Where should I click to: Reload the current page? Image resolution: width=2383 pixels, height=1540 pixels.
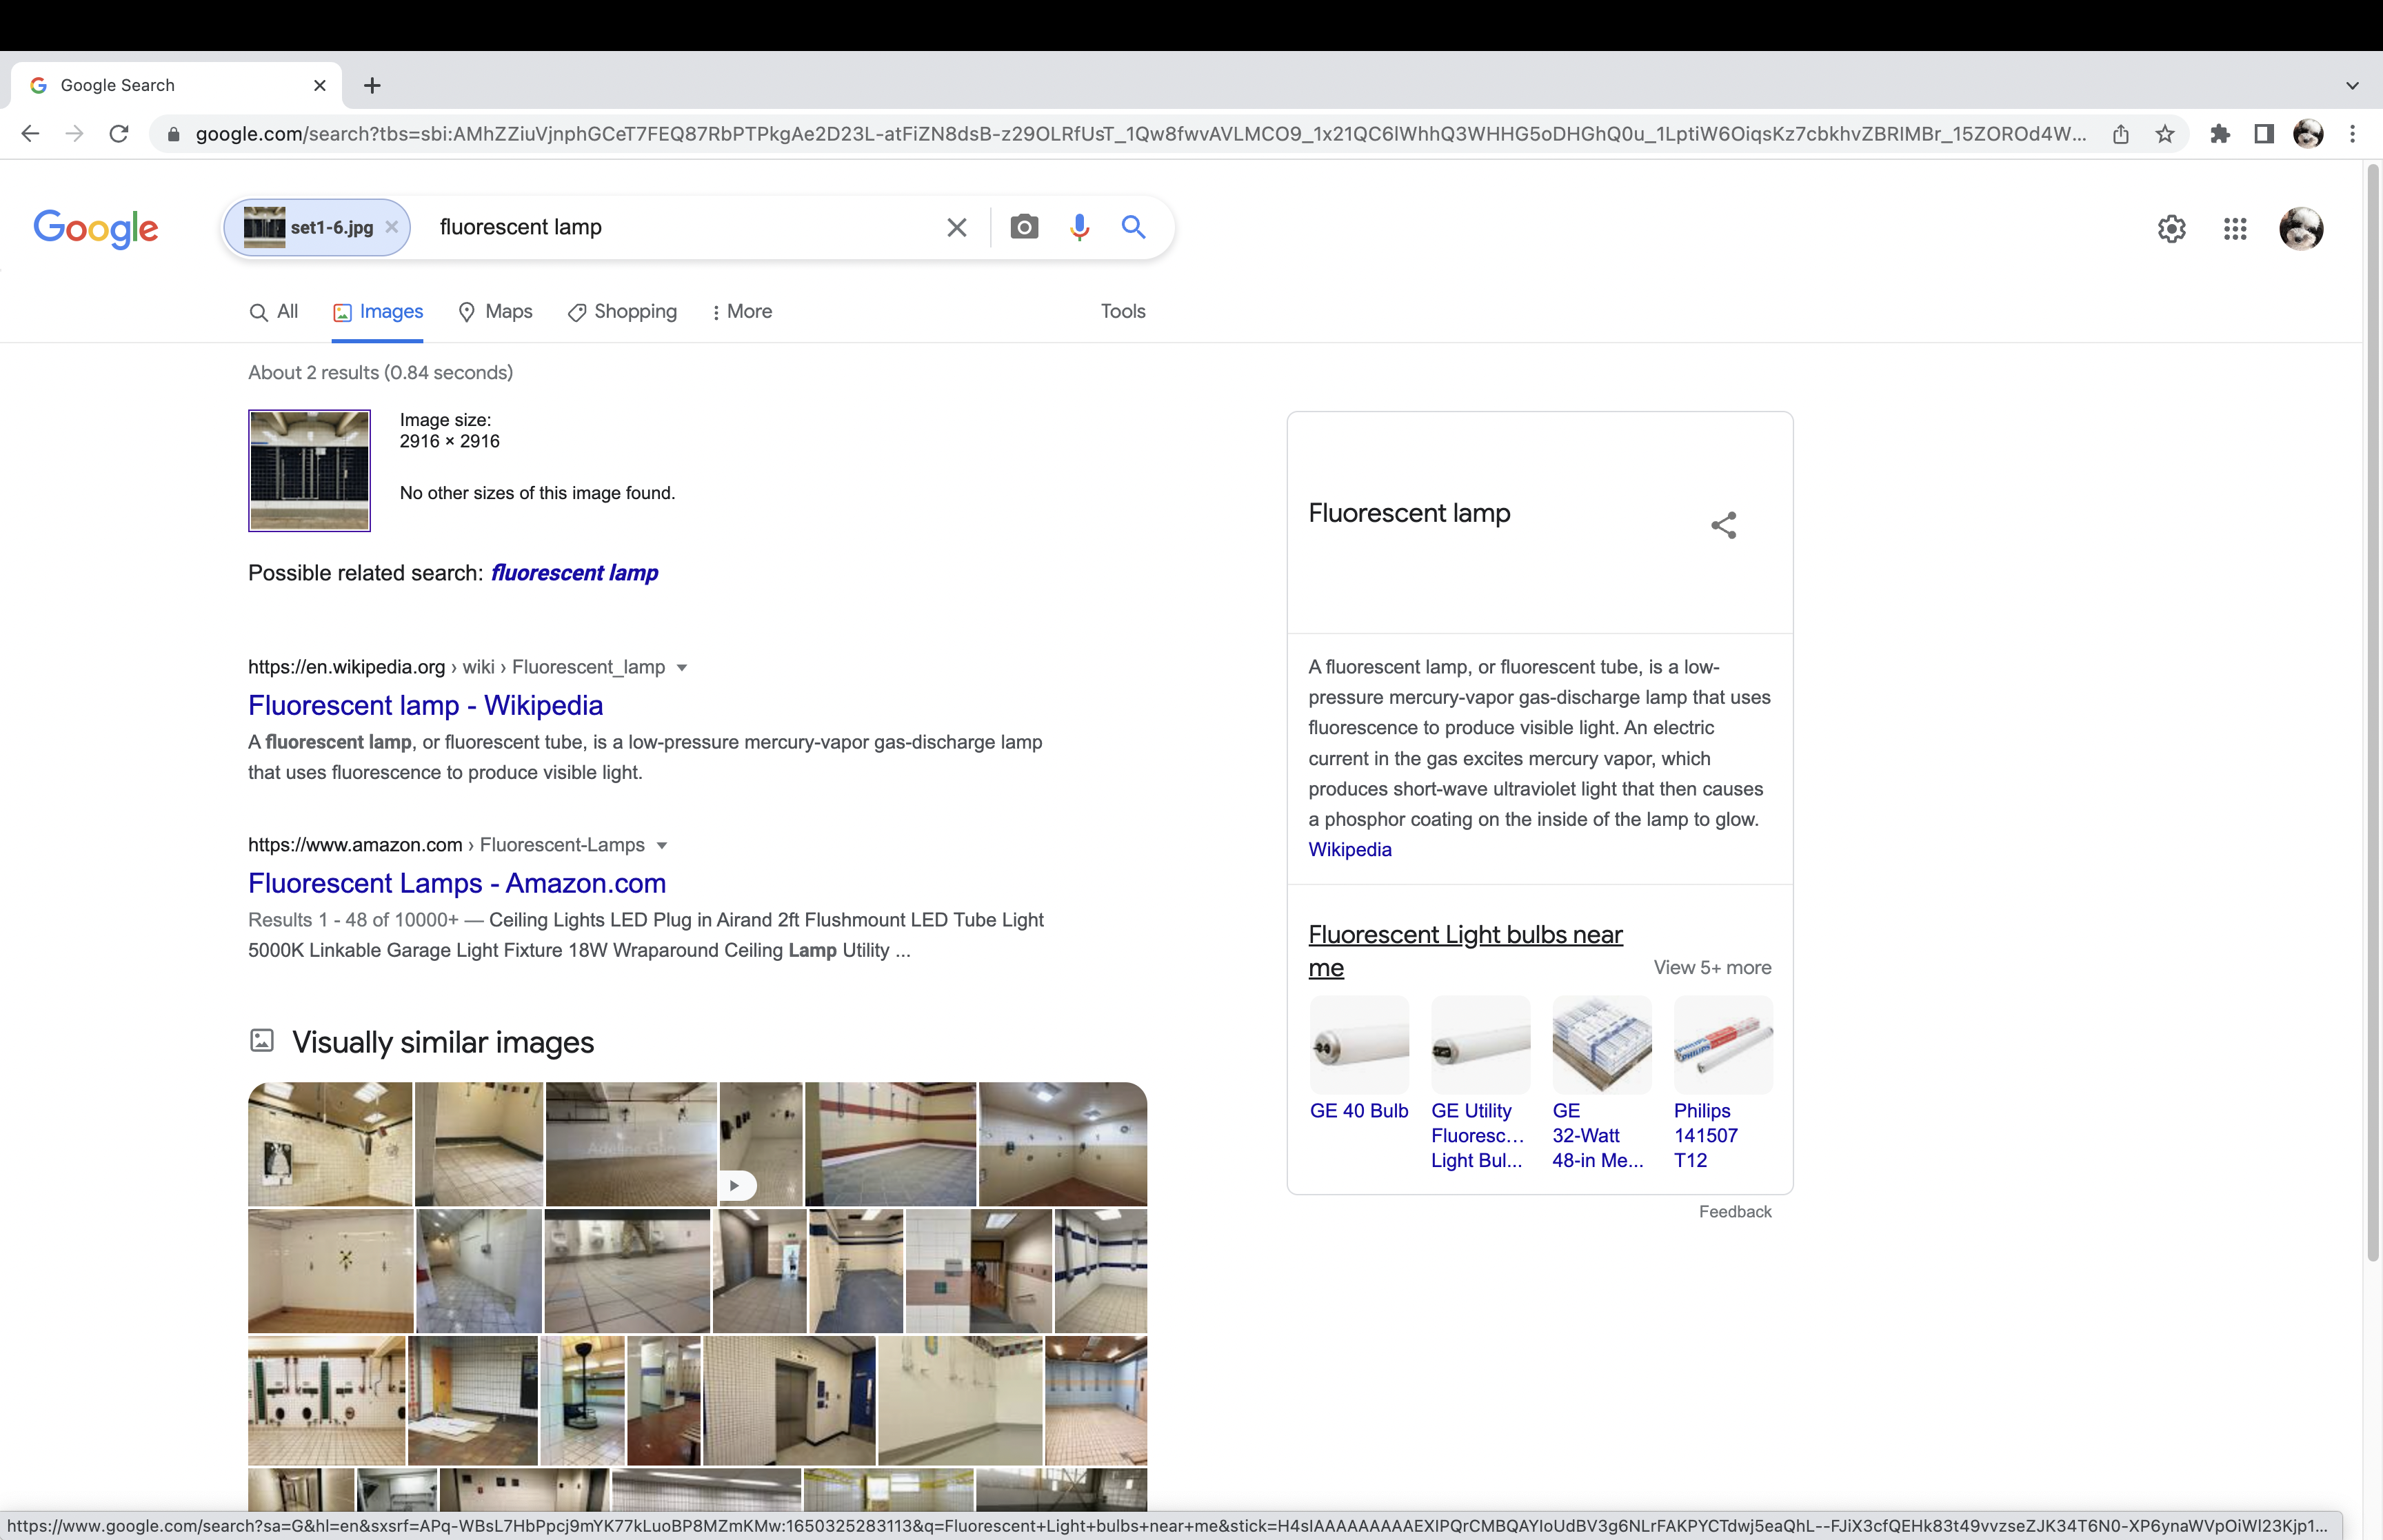pyautogui.click(x=119, y=134)
